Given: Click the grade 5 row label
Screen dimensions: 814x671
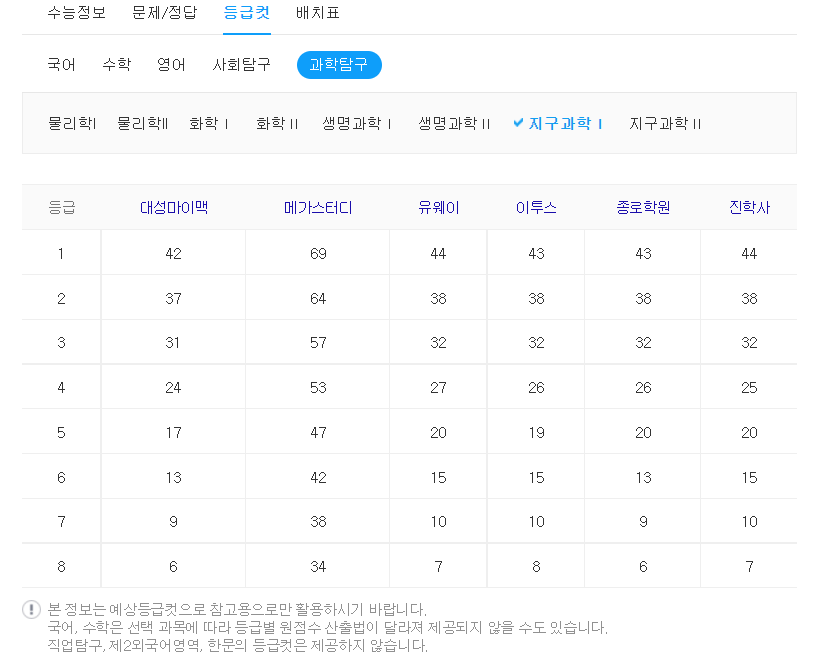Looking at the screenshot, I should [x=61, y=433].
